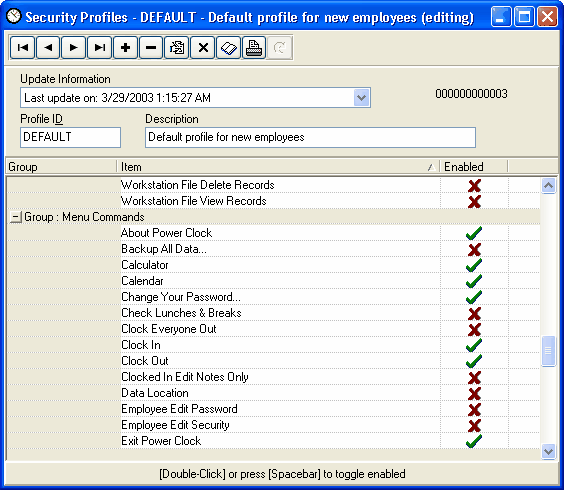Screen dimensions: 564x490
Task: Select the 'Workstation File Delete Records' item
Action: pos(197,185)
